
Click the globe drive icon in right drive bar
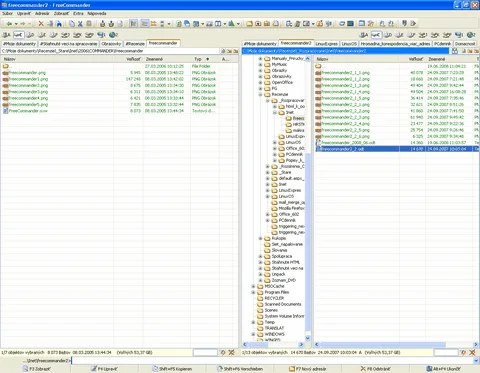[x=471, y=35]
